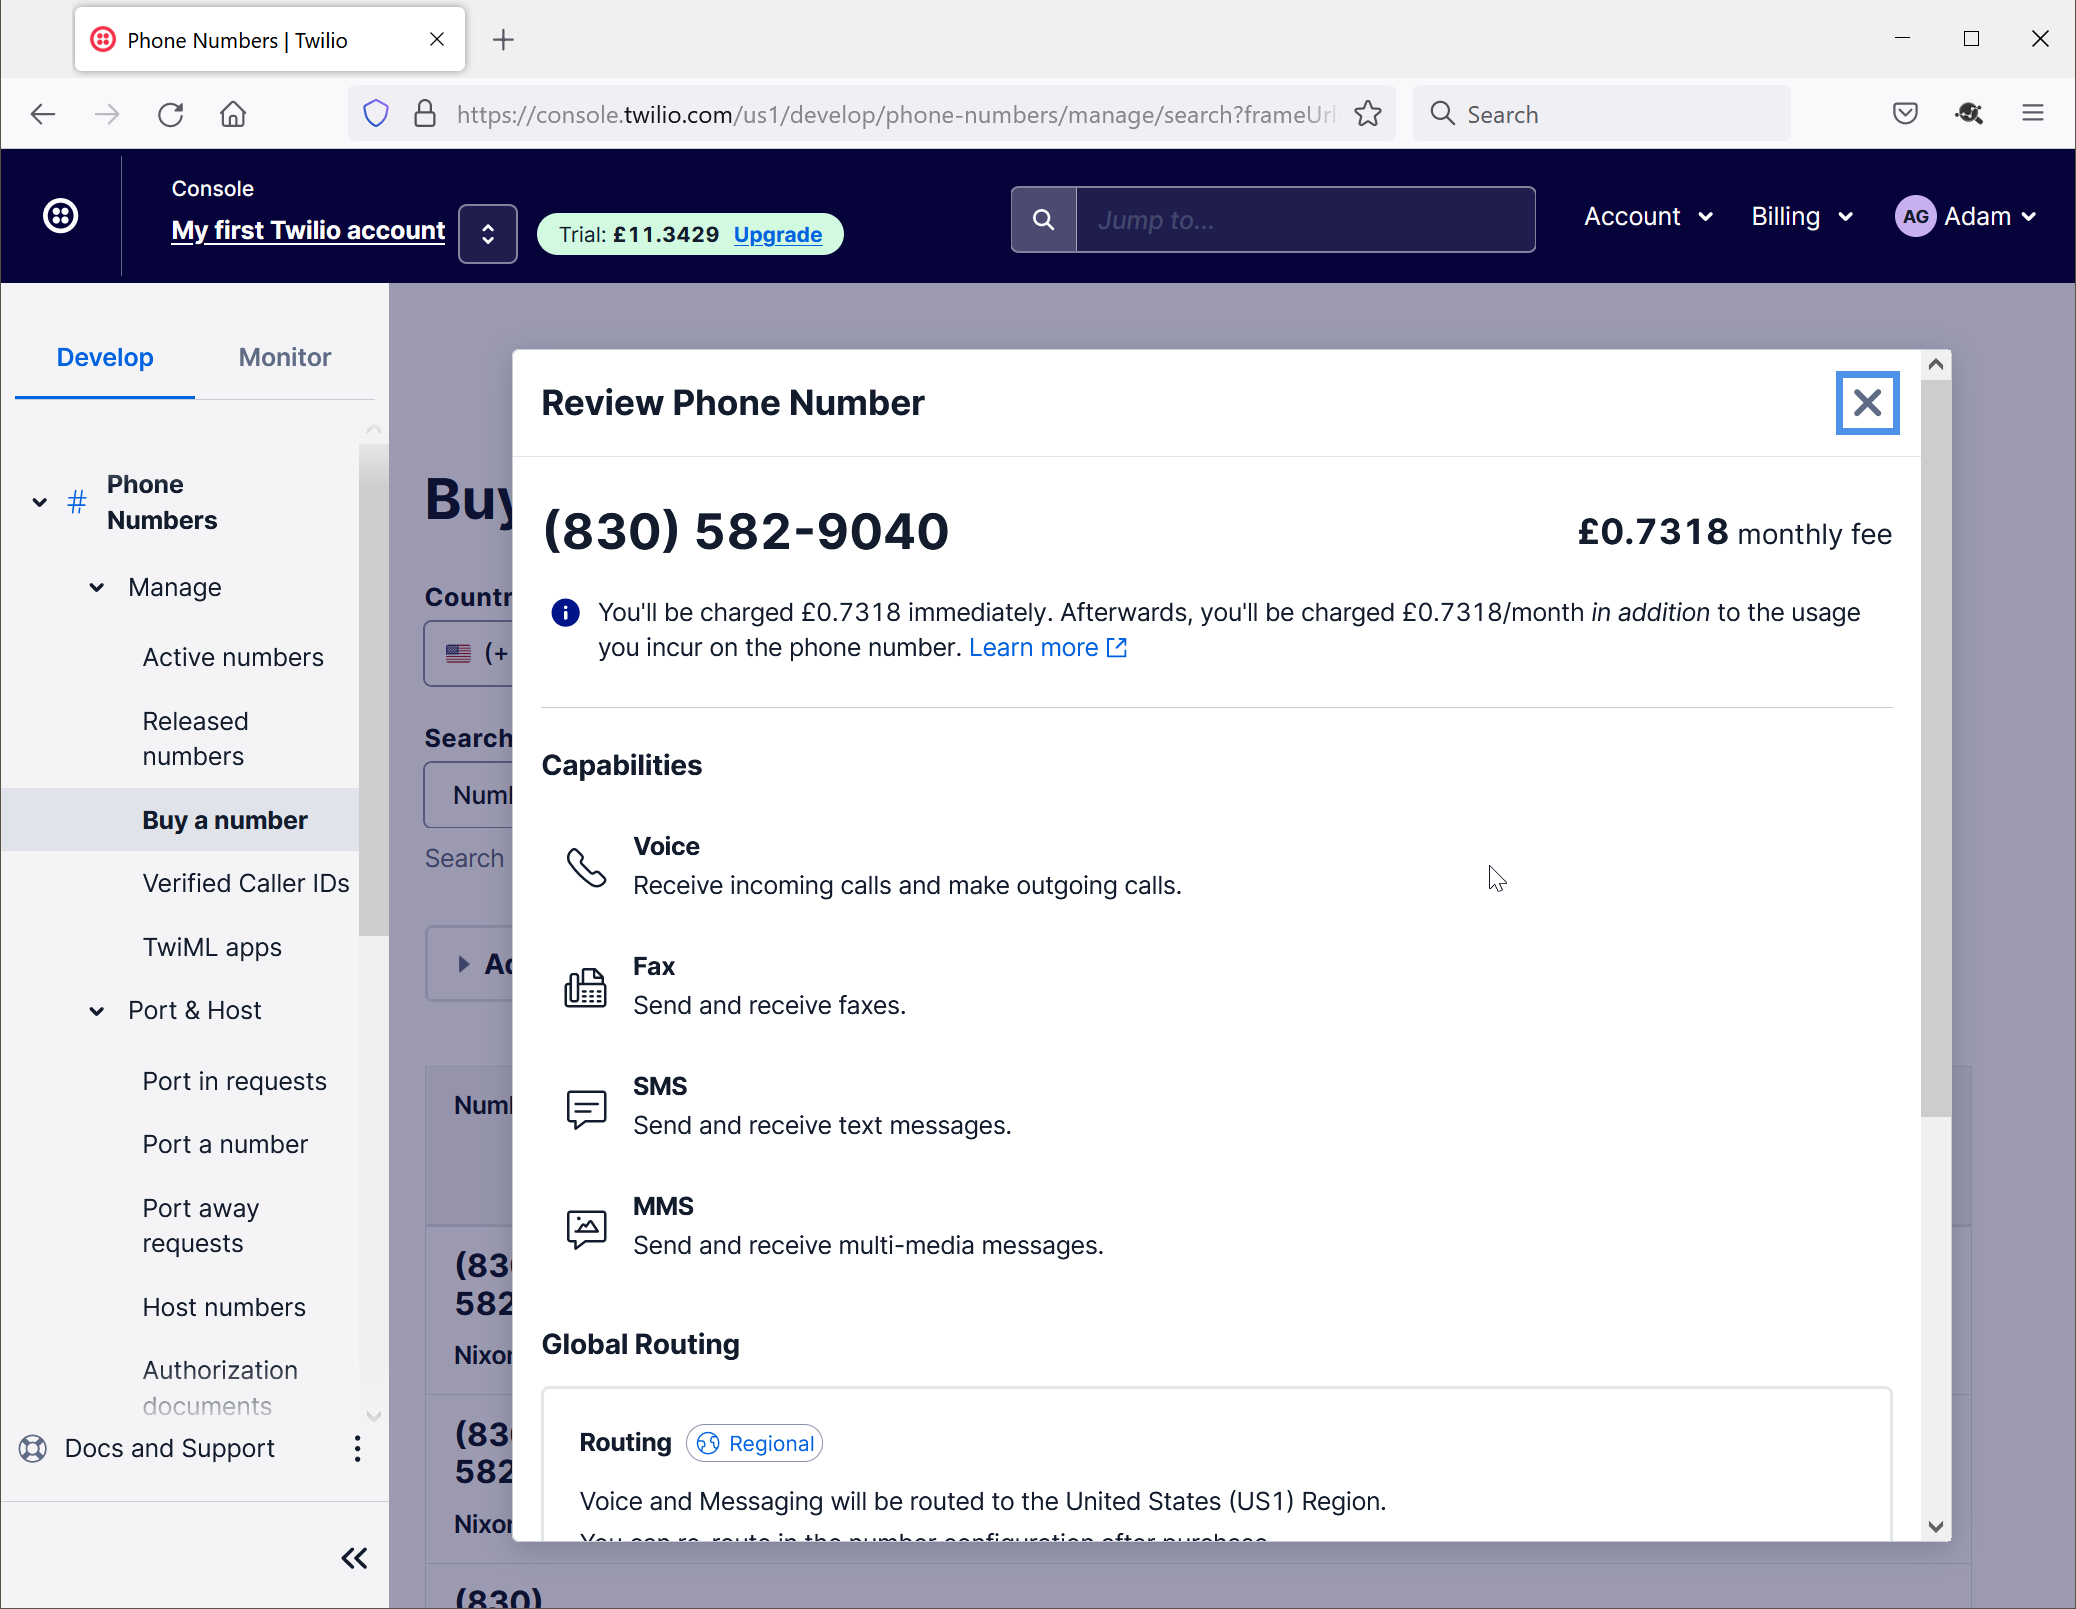Open Docs and Support three-dot menu
The height and width of the screenshot is (1609, 2076).
tap(357, 1448)
